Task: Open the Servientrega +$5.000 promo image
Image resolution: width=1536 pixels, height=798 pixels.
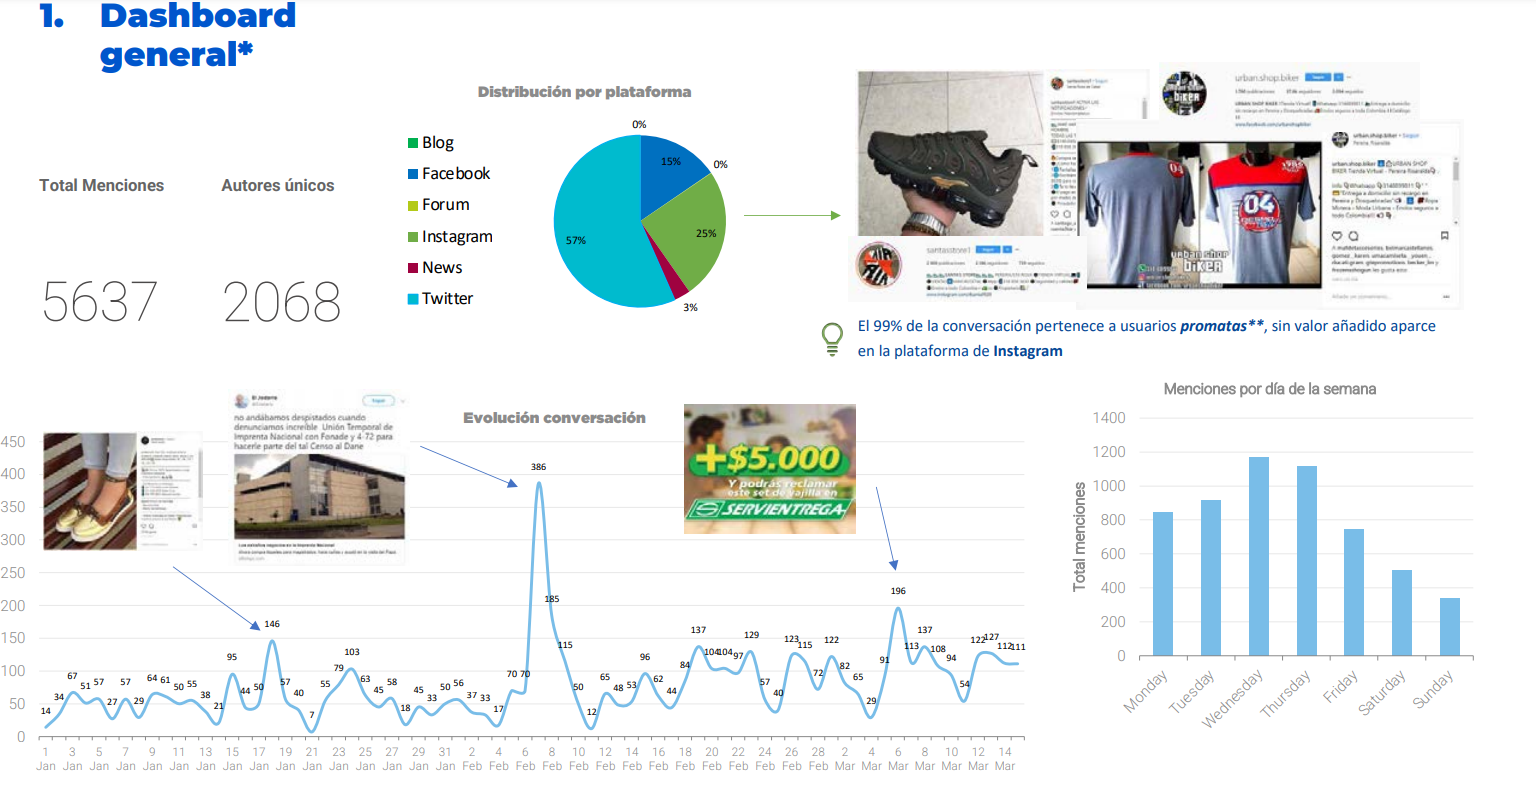Action: click(x=770, y=468)
